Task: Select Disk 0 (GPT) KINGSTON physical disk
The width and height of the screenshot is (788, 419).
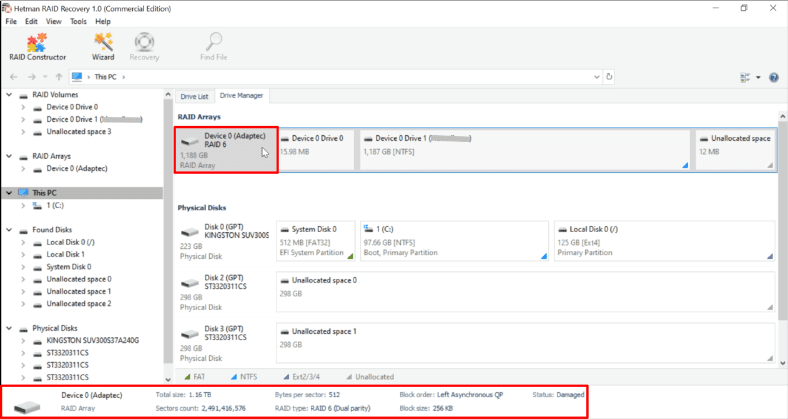Action: click(225, 241)
